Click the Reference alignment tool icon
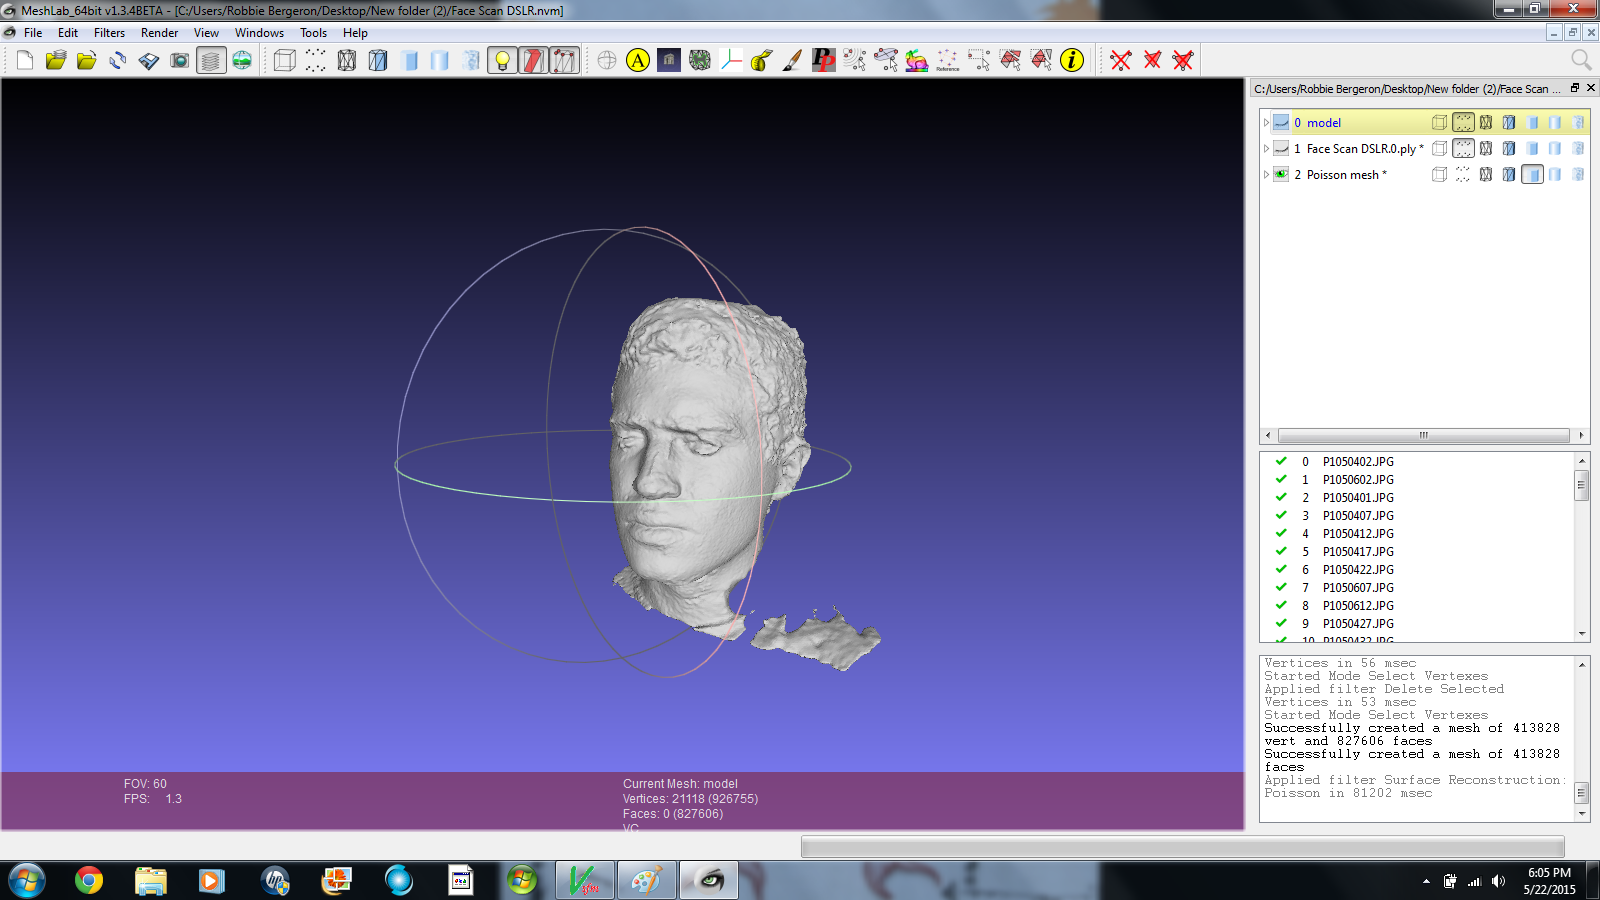The width and height of the screenshot is (1600, 900). (948, 61)
